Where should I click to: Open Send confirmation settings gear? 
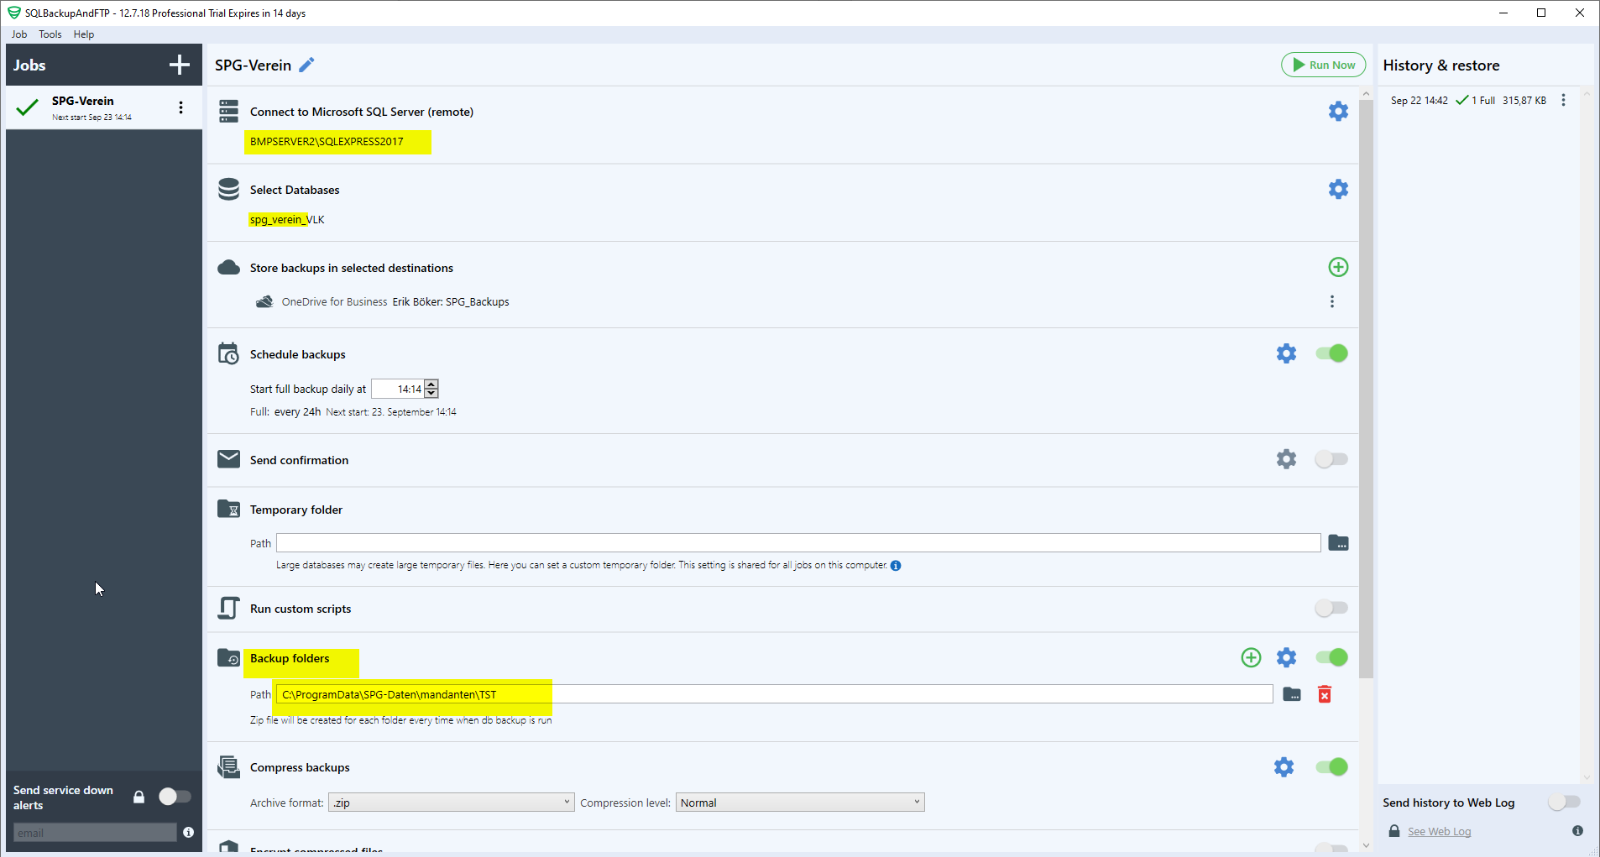tap(1286, 459)
